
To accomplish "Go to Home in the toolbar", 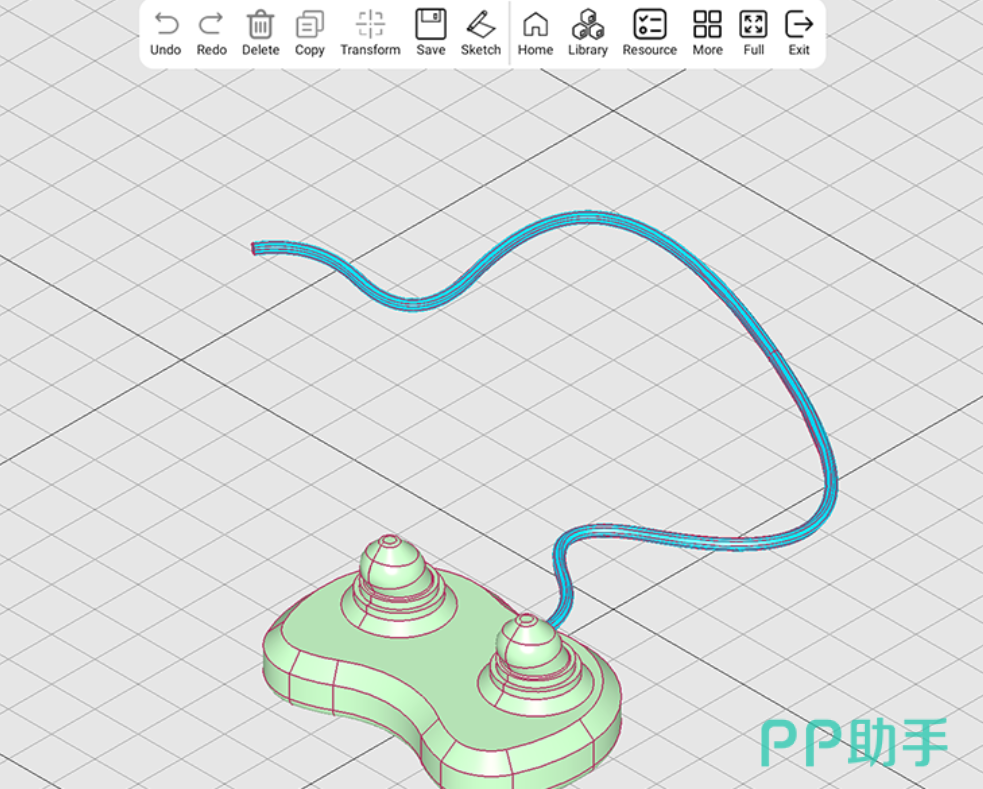I will tap(535, 25).
